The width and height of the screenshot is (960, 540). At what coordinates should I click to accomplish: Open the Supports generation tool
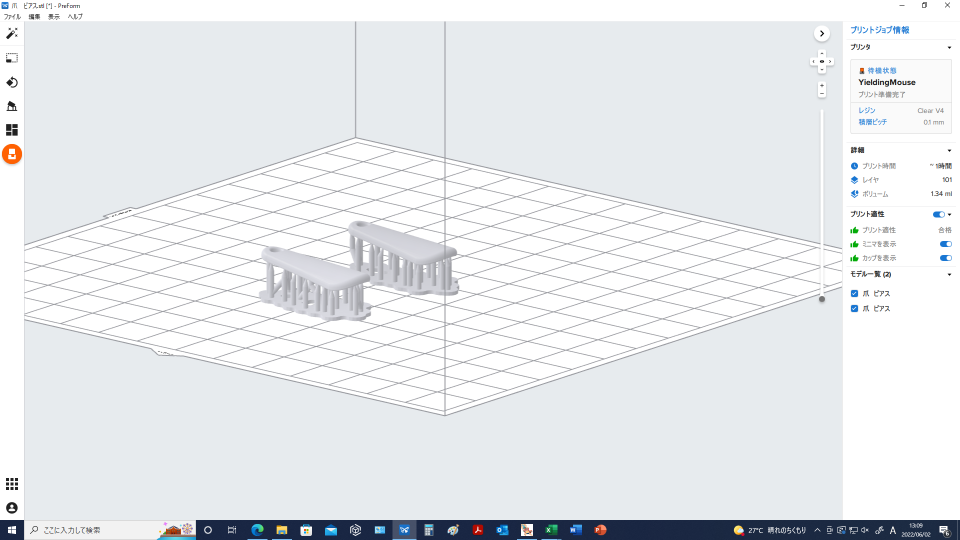tap(12, 106)
